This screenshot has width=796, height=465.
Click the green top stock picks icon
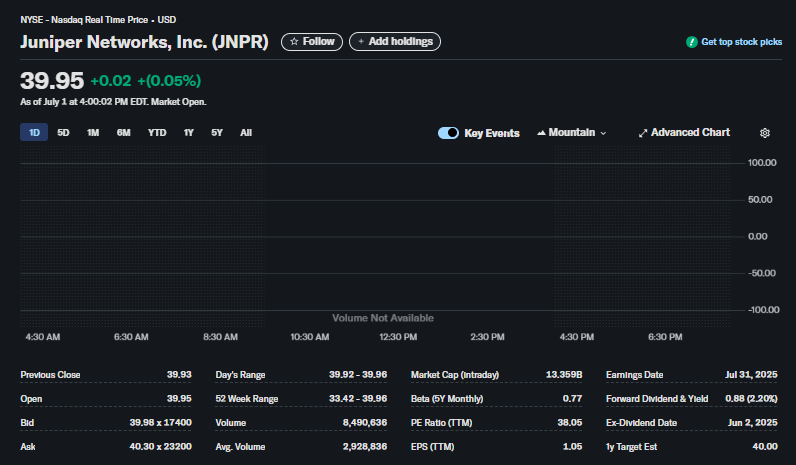691,42
